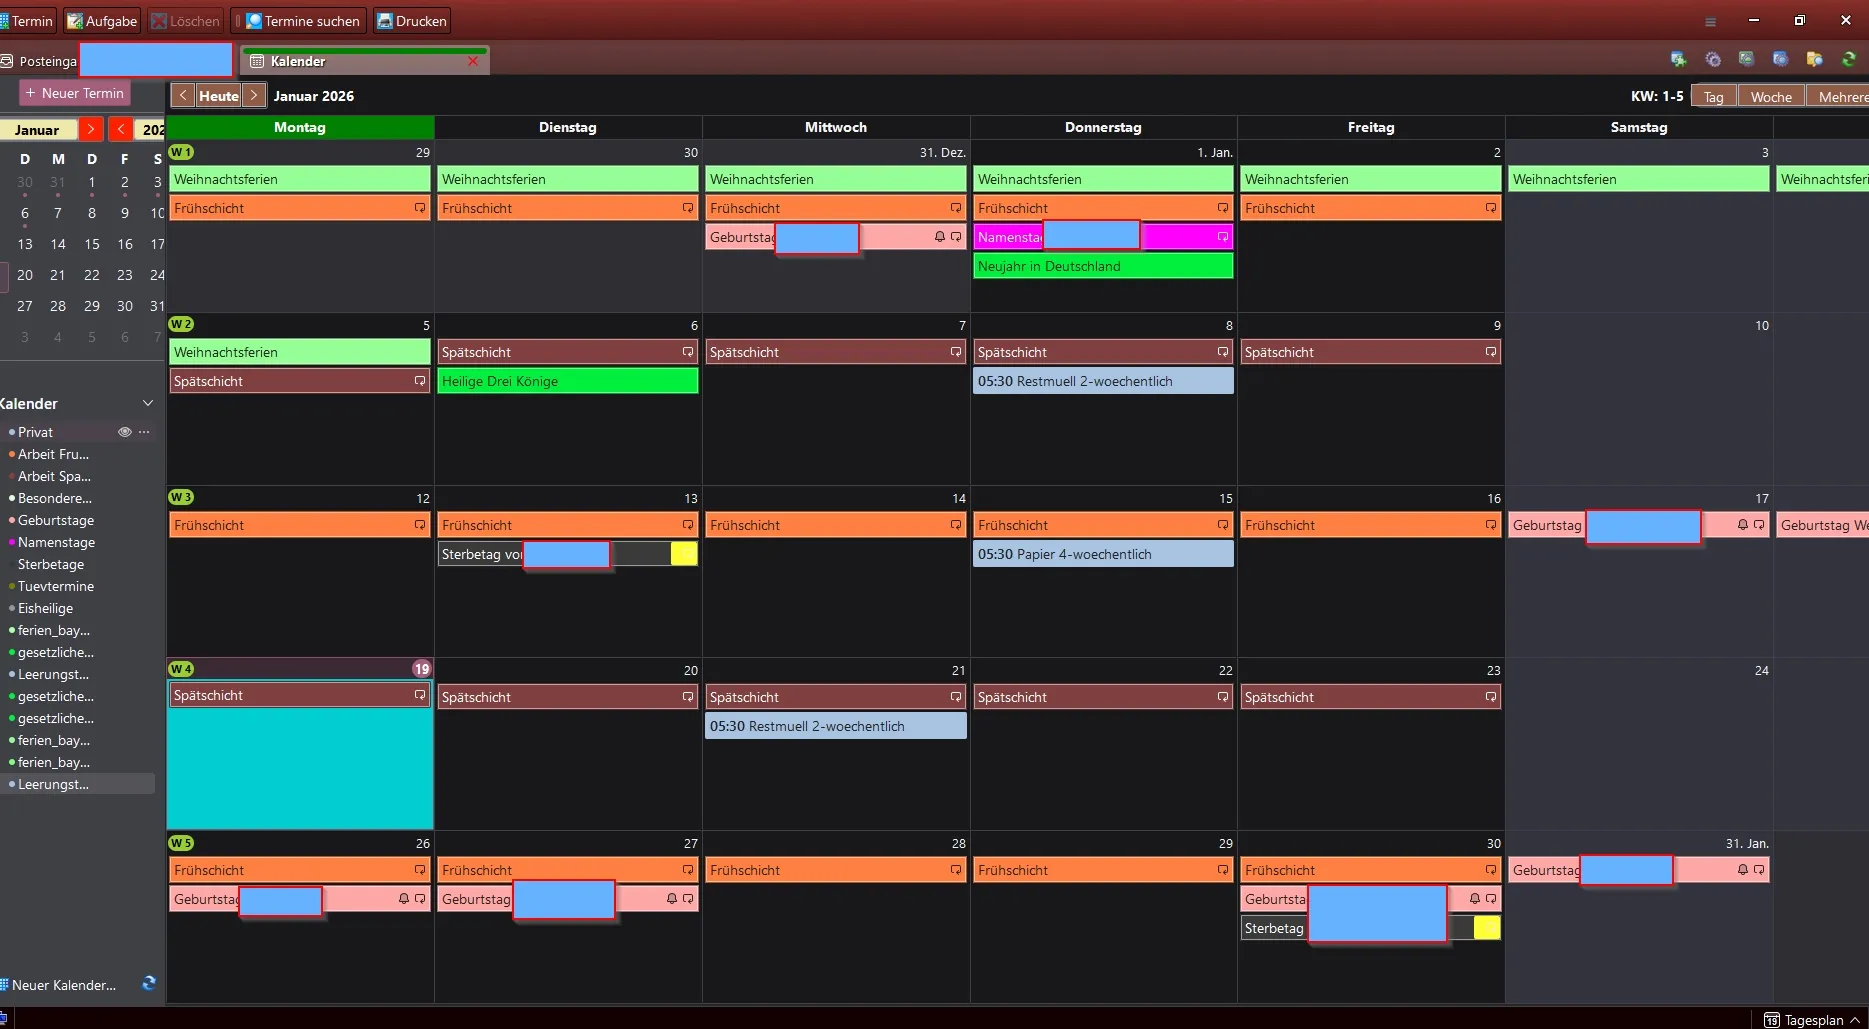The width and height of the screenshot is (1869, 1029).
Task: Click the green picture-with-gear icon
Action: [x=1746, y=60]
